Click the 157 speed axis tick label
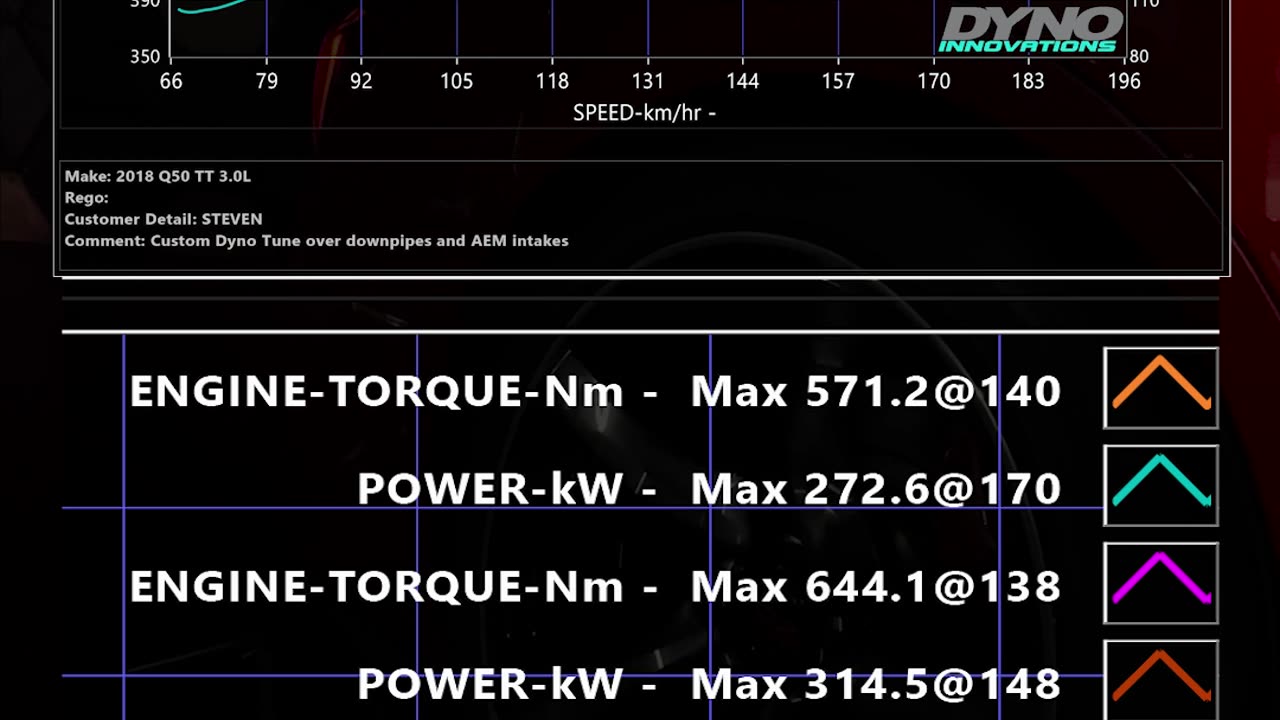Viewport: 1280px width, 720px height. (838, 81)
